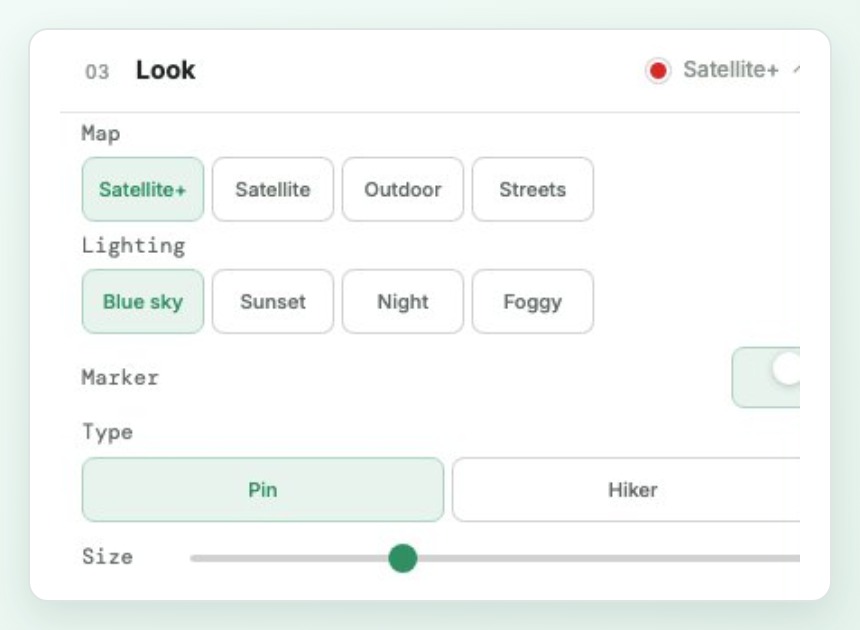Click the Lighting label
Image resolution: width=860 pixels, height=630 pixels.
[133, 246]
